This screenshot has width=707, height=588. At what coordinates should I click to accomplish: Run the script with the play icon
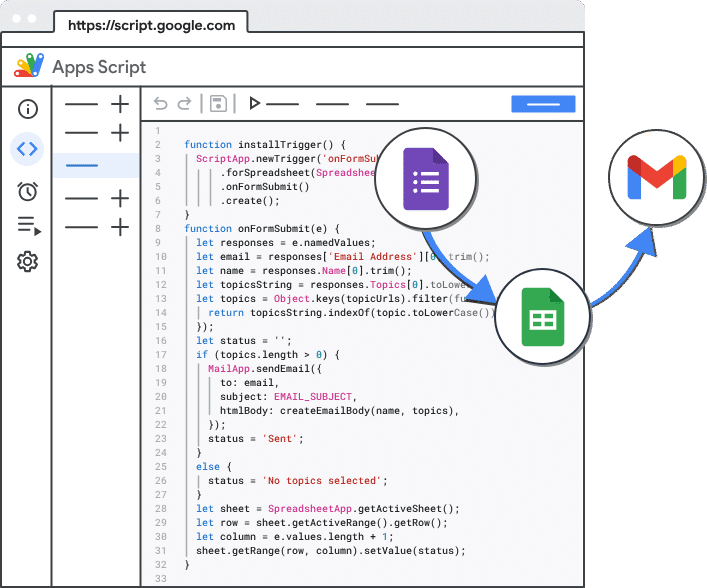click(255, 103)
